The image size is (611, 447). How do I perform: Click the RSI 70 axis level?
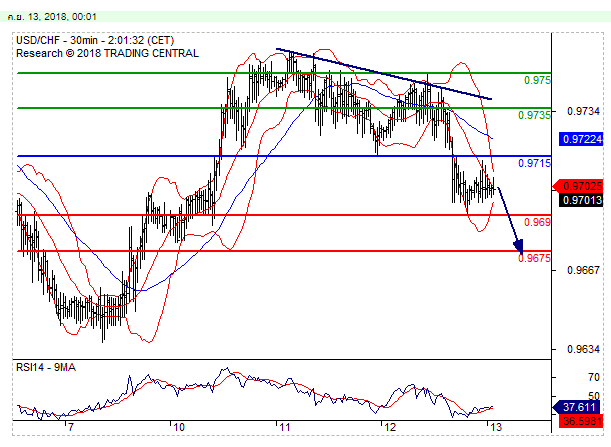tap(593, 377)
